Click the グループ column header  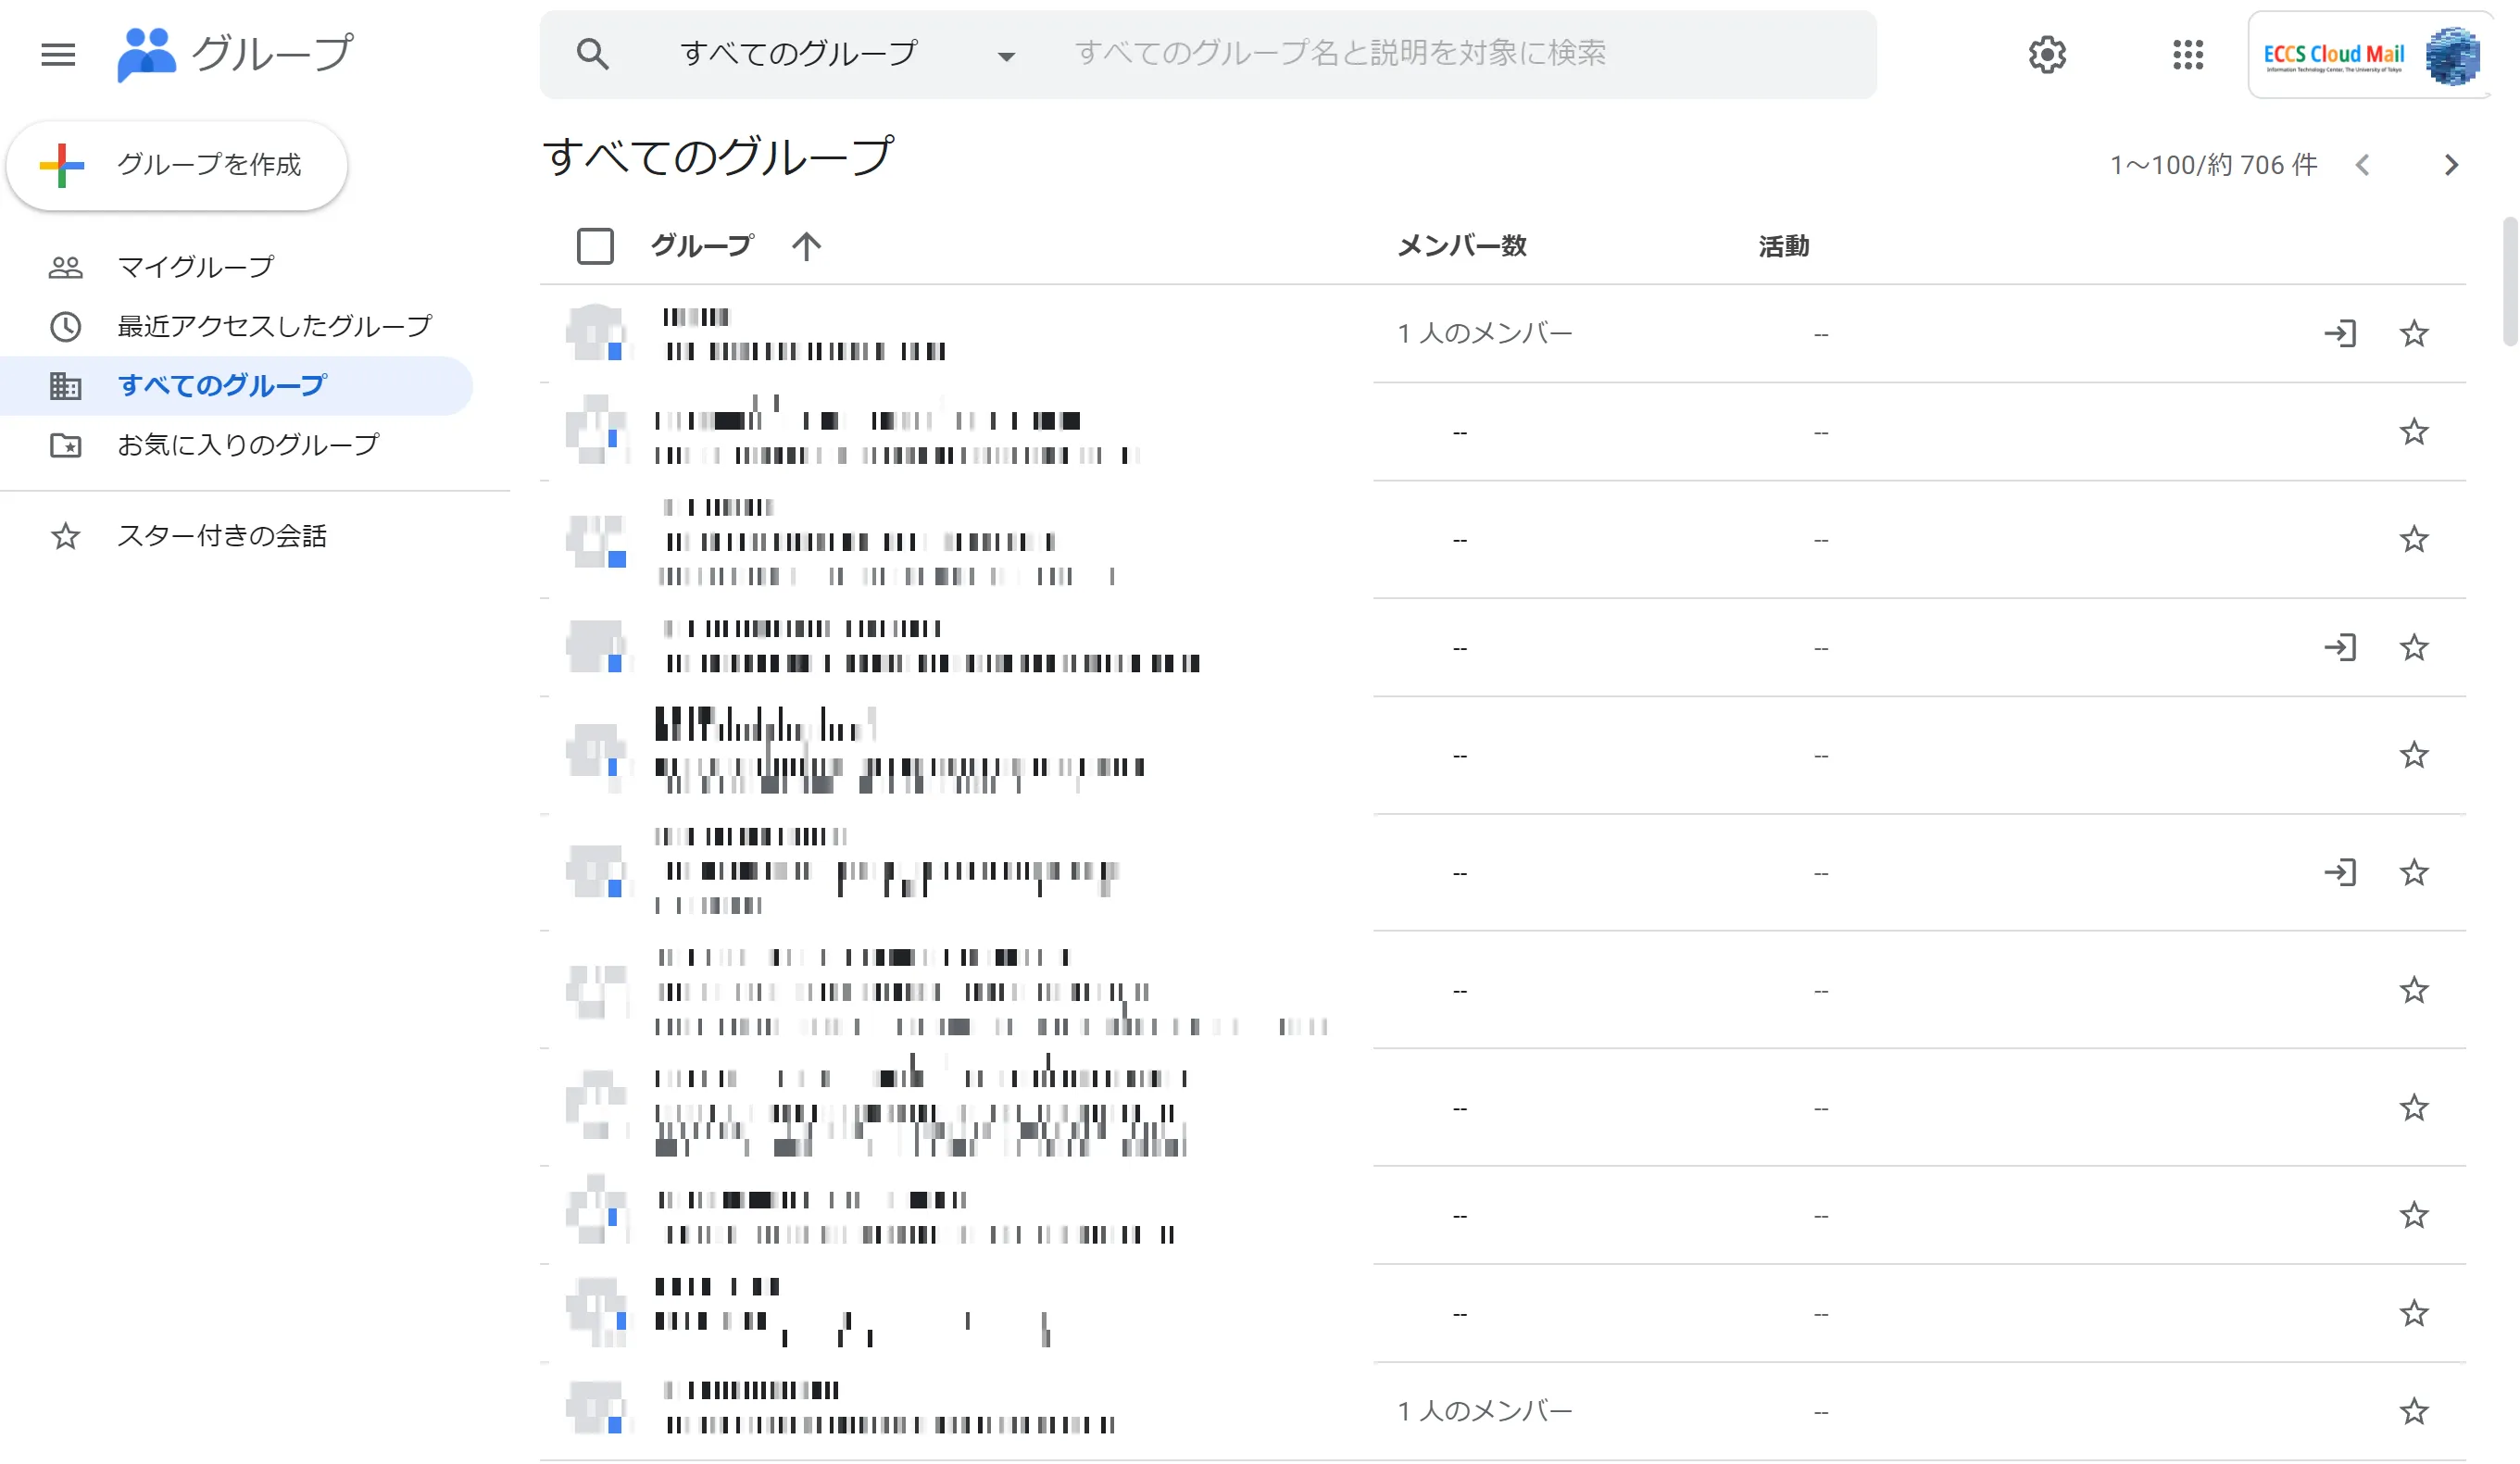pyautogui.click(x=701, y=246)
